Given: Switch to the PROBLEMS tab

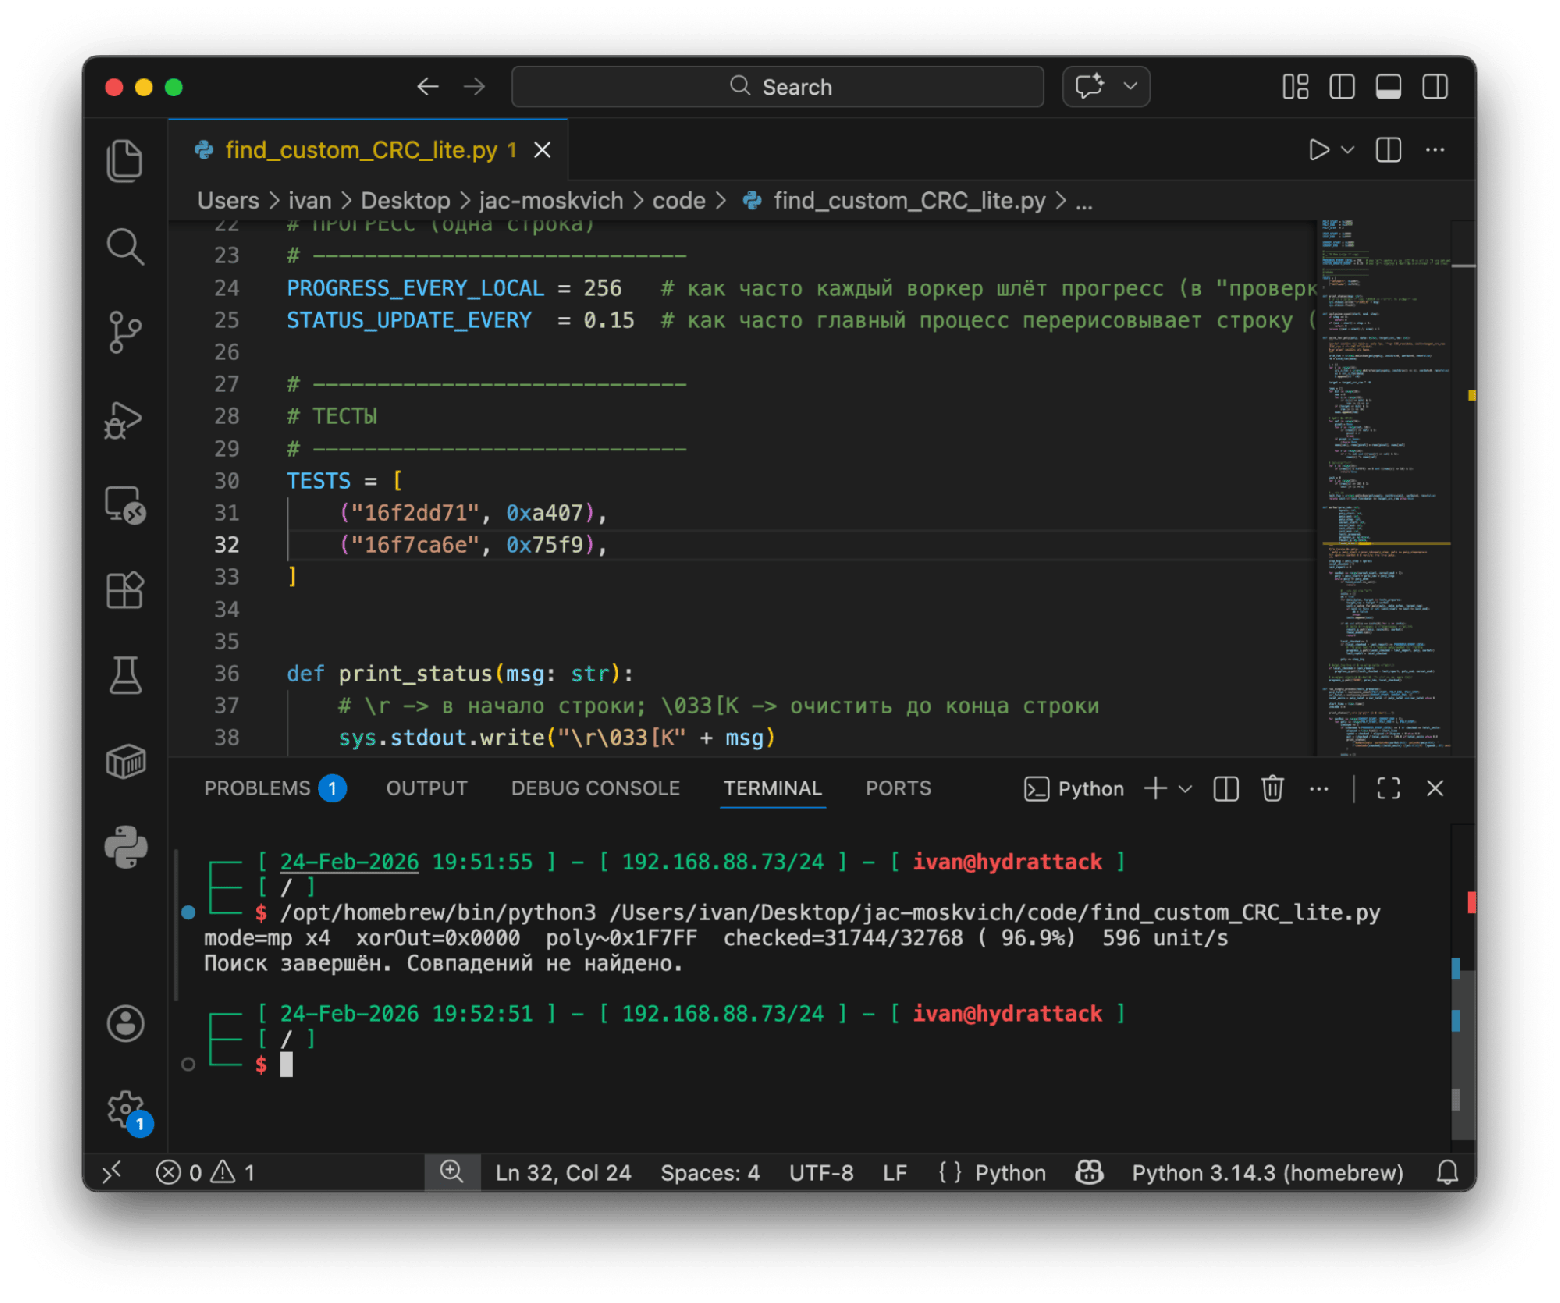Looking at the screenshot, I should [x=258, y=789].
